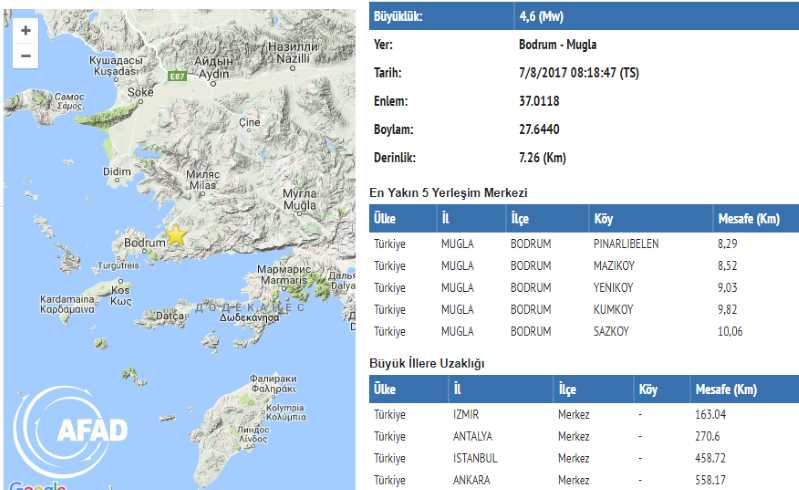Viewport: 799px width, 490px height.
Task: Click the yellow star epicenter marker
Action: 176,235
